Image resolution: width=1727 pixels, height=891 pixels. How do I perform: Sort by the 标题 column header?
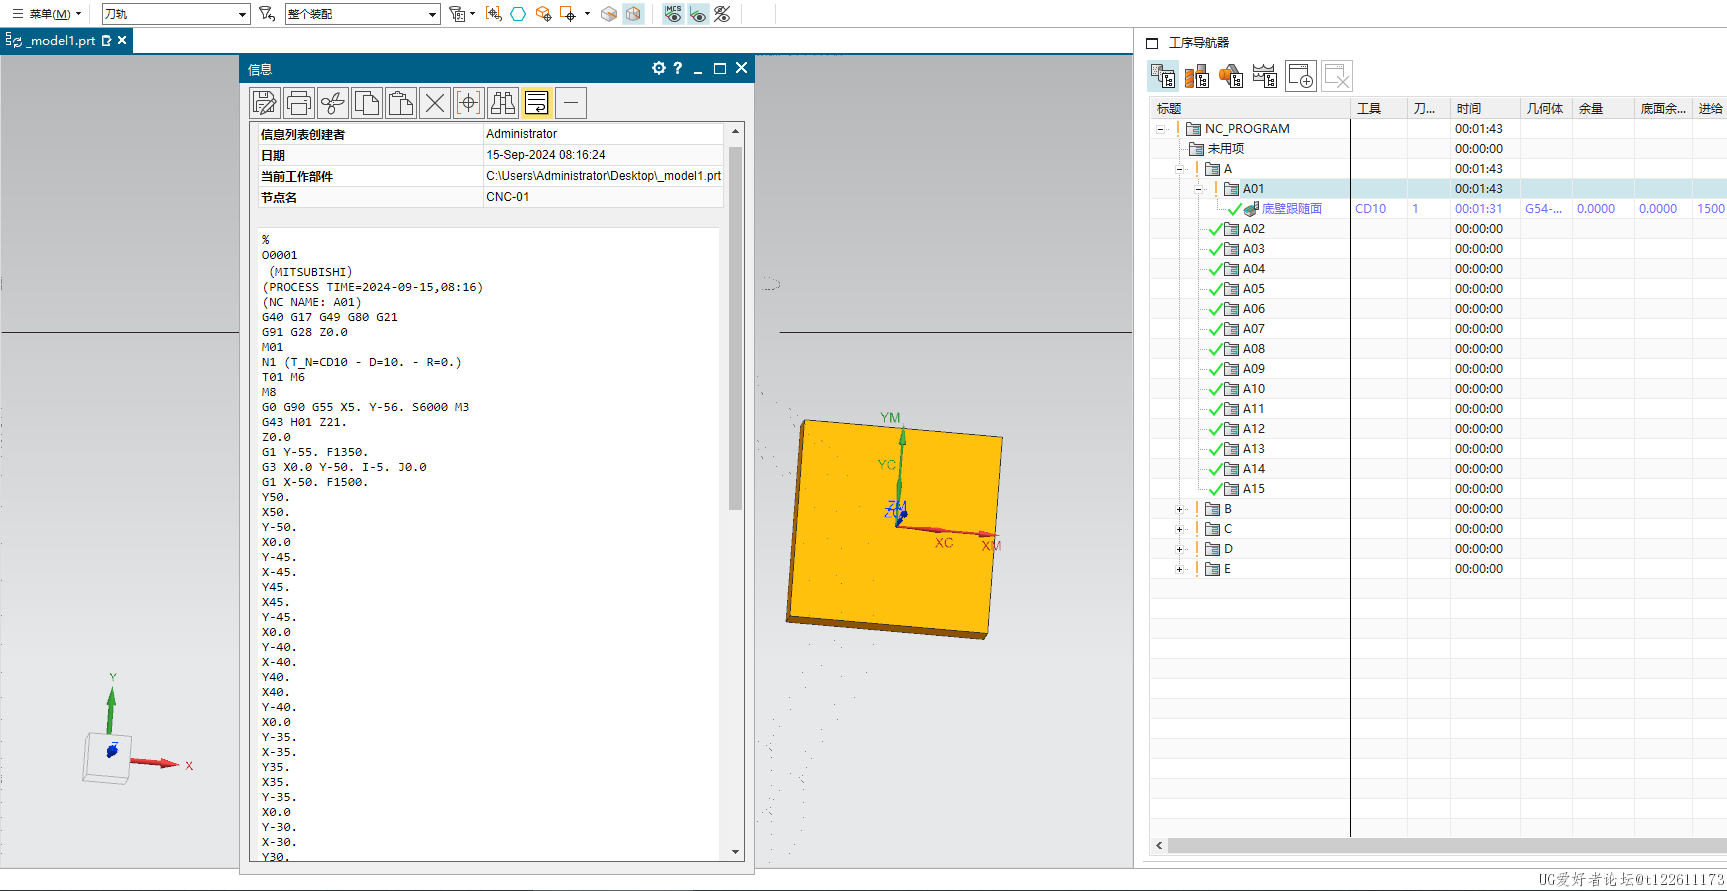pyautogui.click(x=1250, y=108)
